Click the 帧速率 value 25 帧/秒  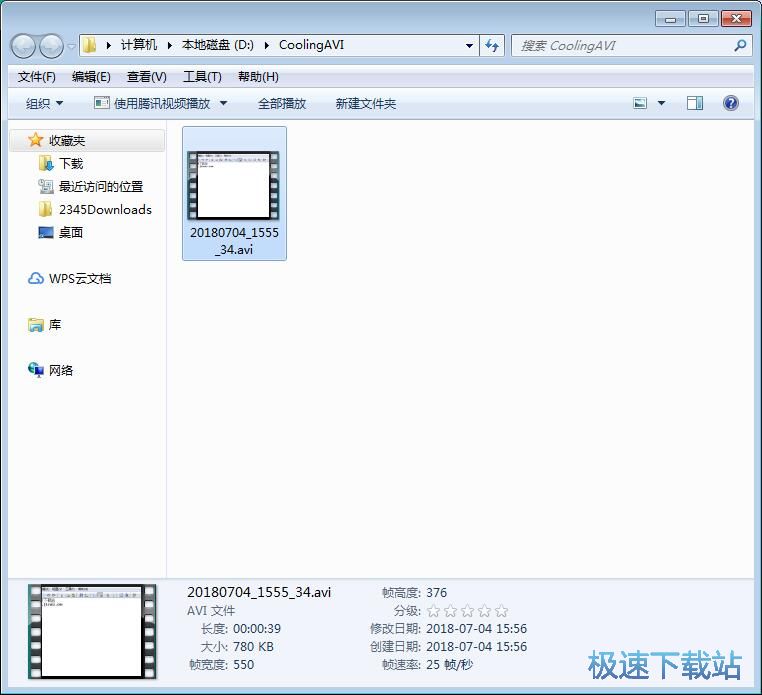pyautogui.click(x=449, y=664)
